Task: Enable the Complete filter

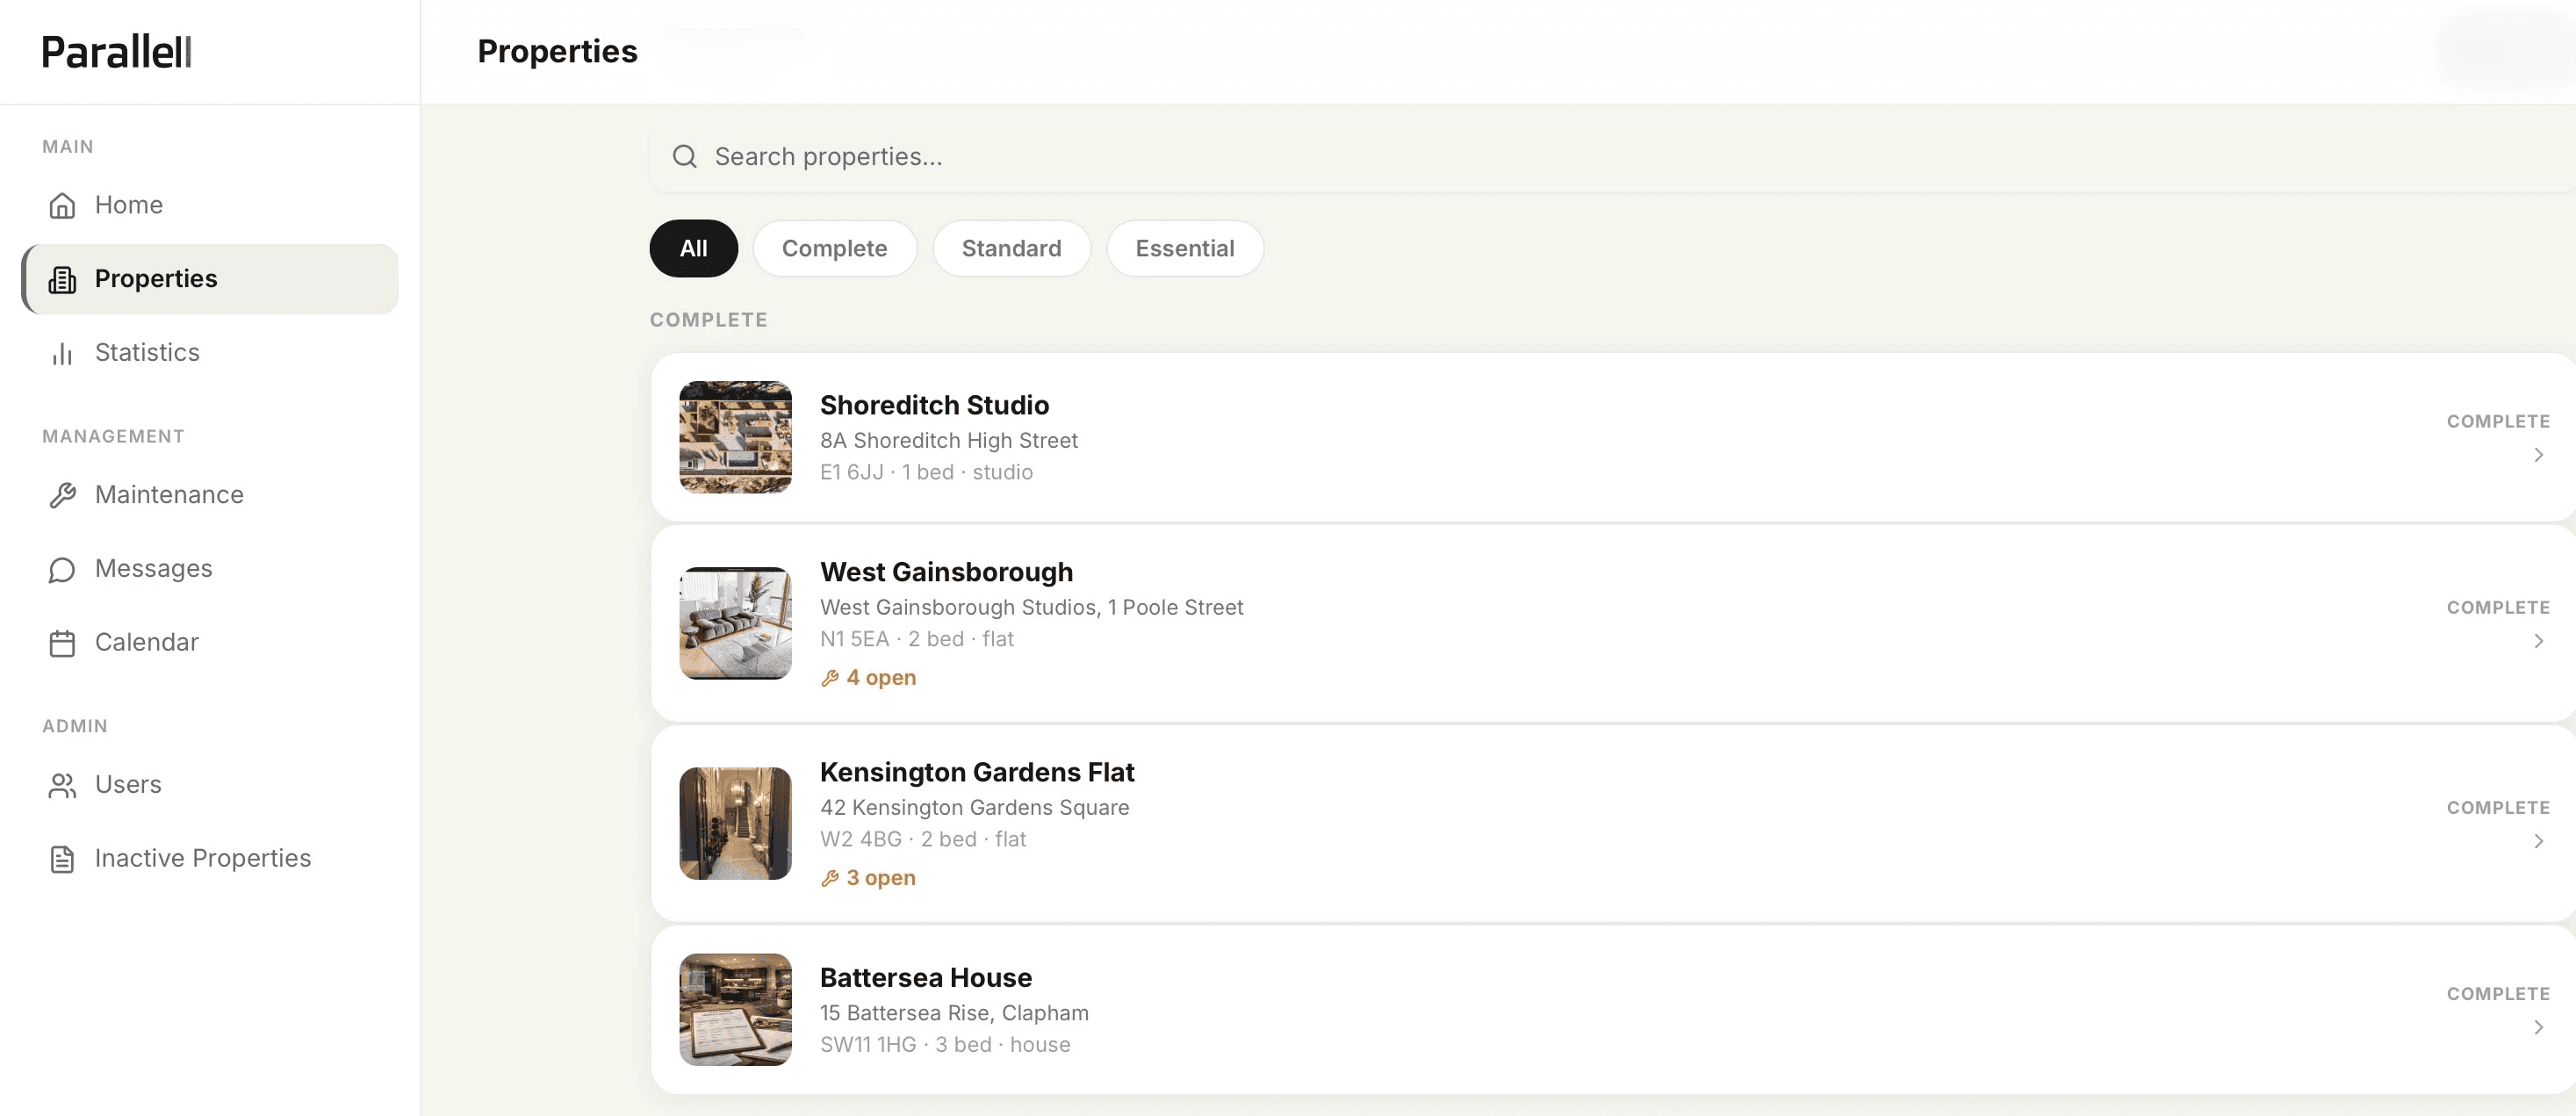Action: 835,248
